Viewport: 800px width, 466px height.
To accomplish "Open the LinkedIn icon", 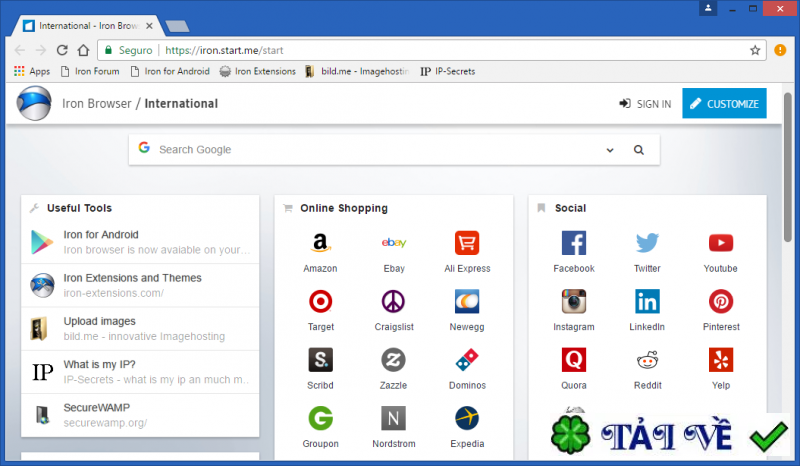I will tap(647, 302).
